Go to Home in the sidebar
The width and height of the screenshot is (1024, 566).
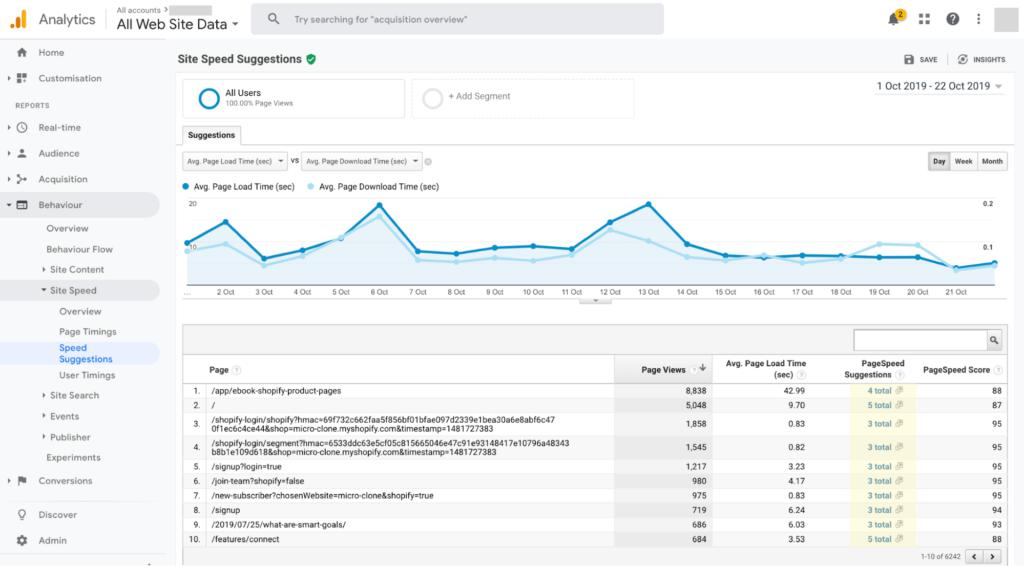51,53
